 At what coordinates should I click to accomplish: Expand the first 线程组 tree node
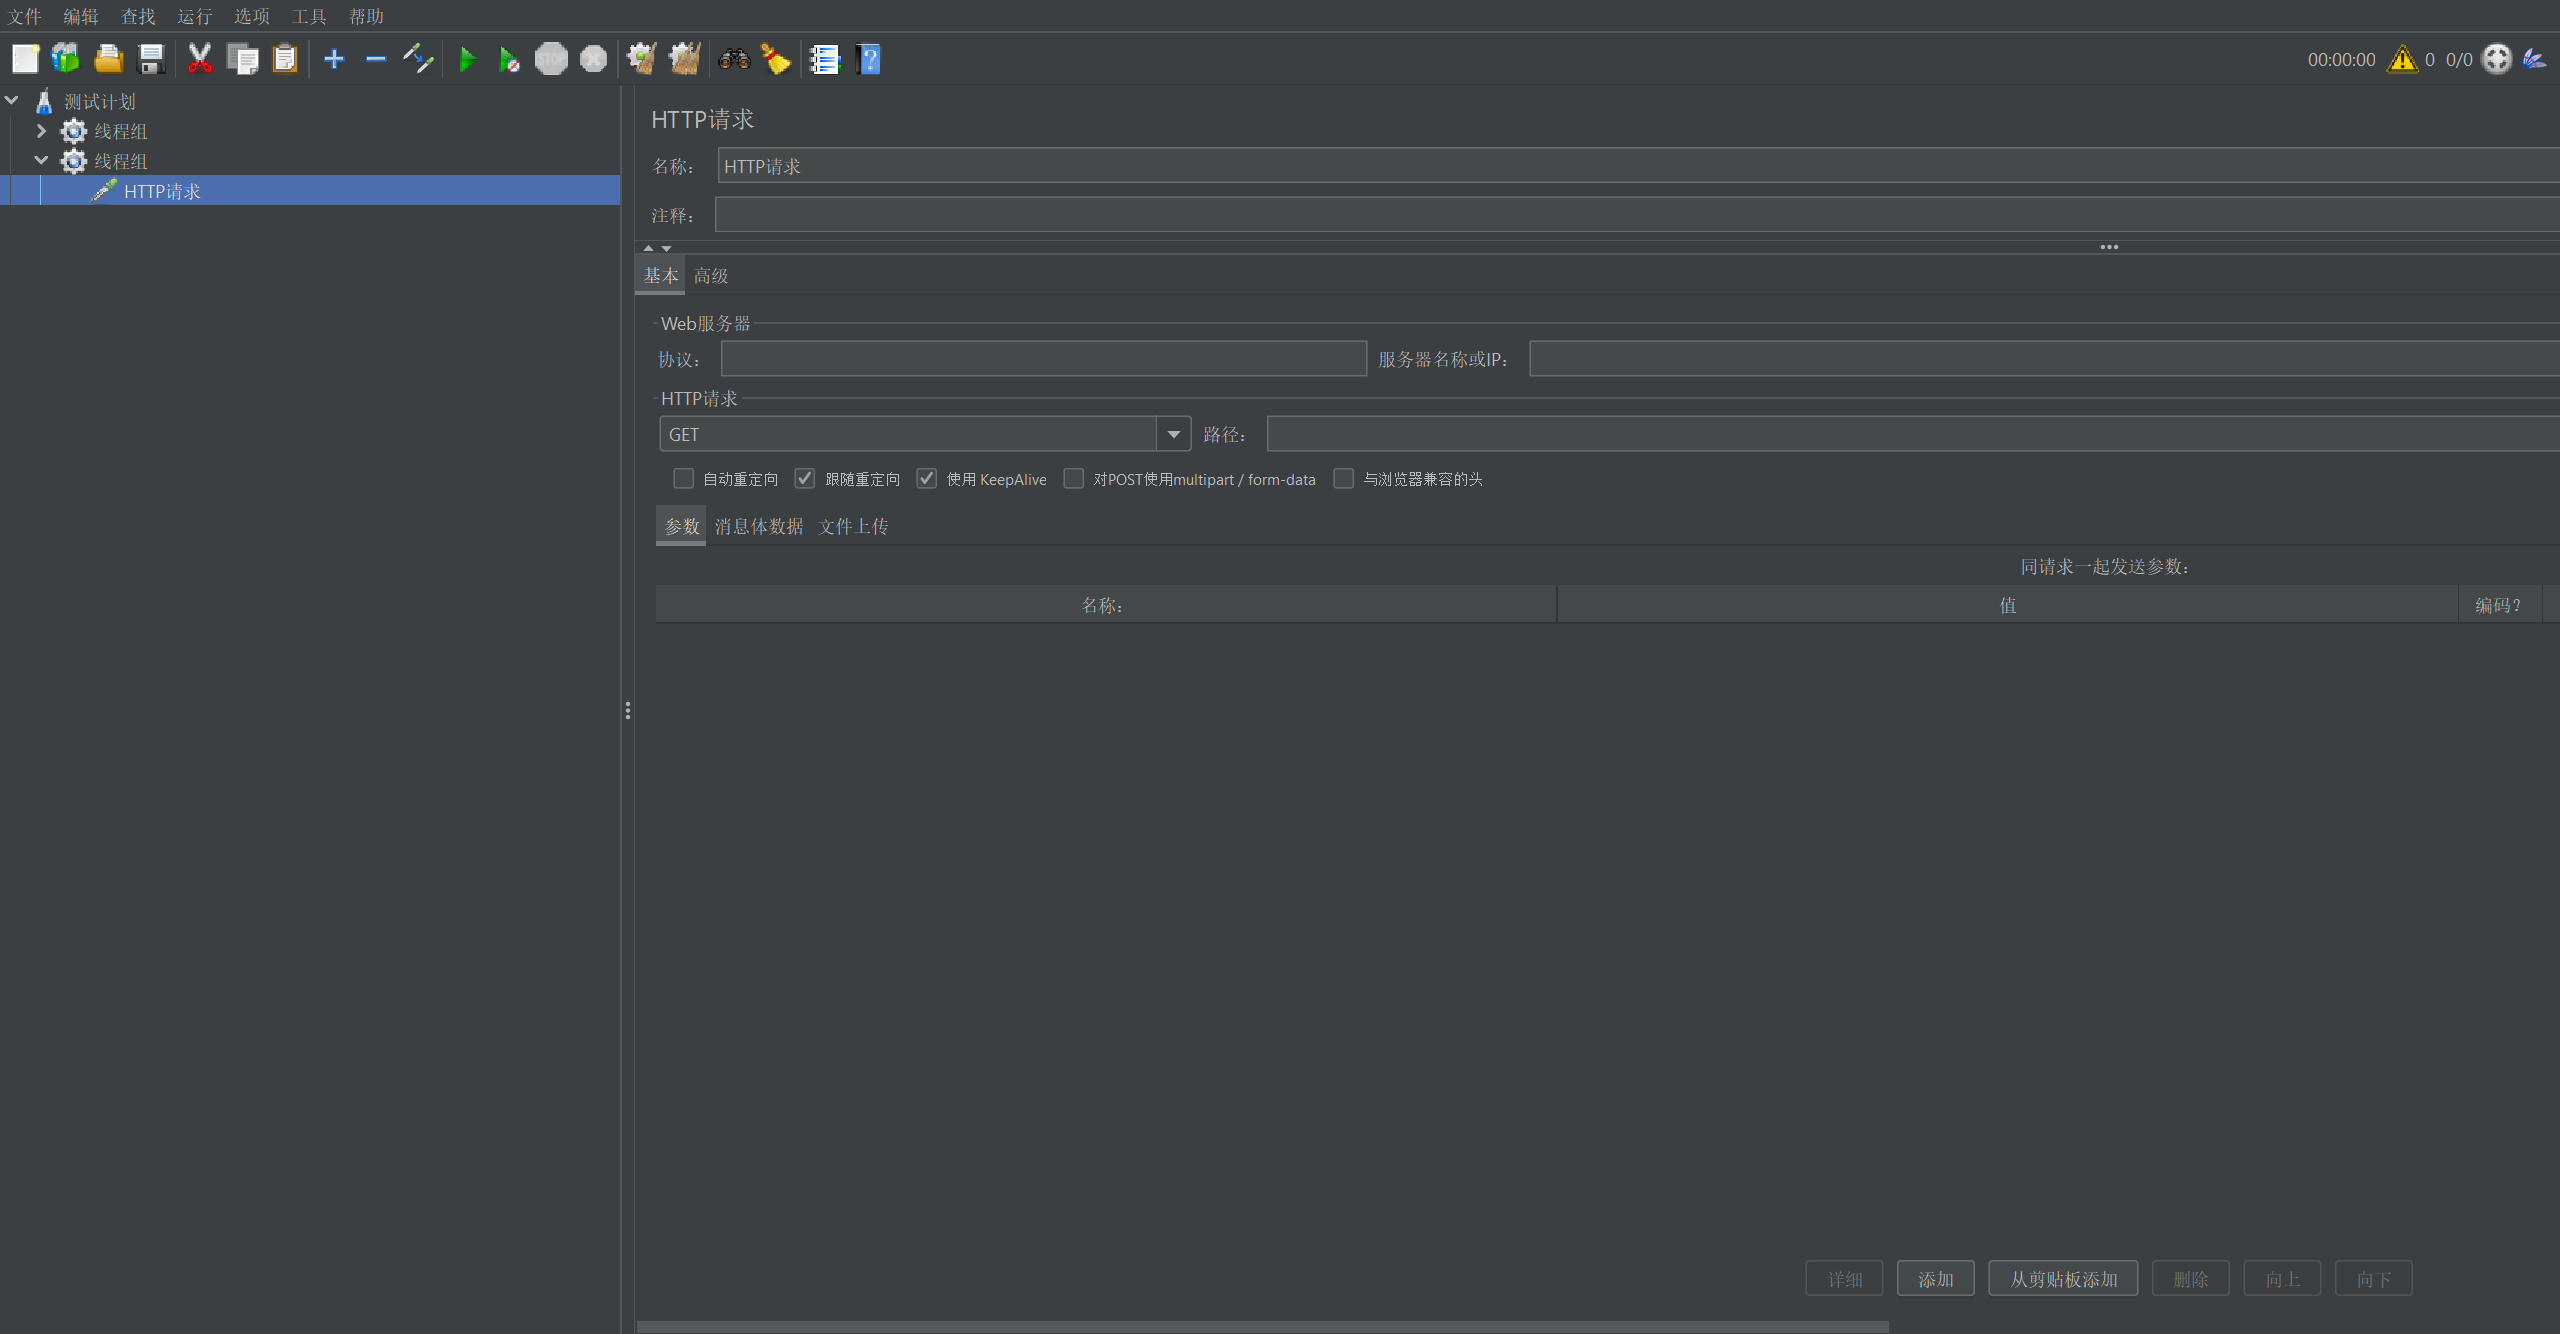click(41, 131)
